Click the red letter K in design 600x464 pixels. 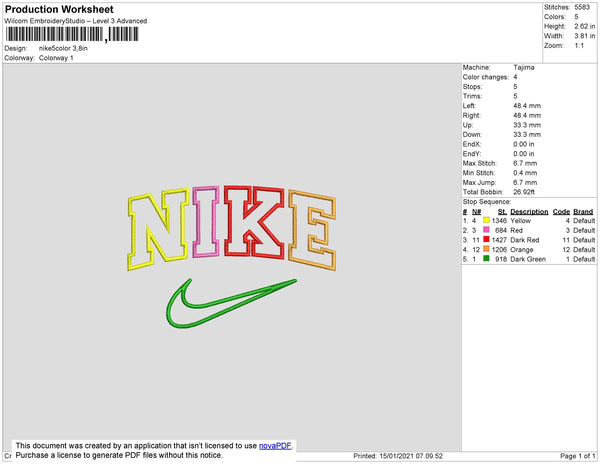pyautogui.click(x=254, y=222)
